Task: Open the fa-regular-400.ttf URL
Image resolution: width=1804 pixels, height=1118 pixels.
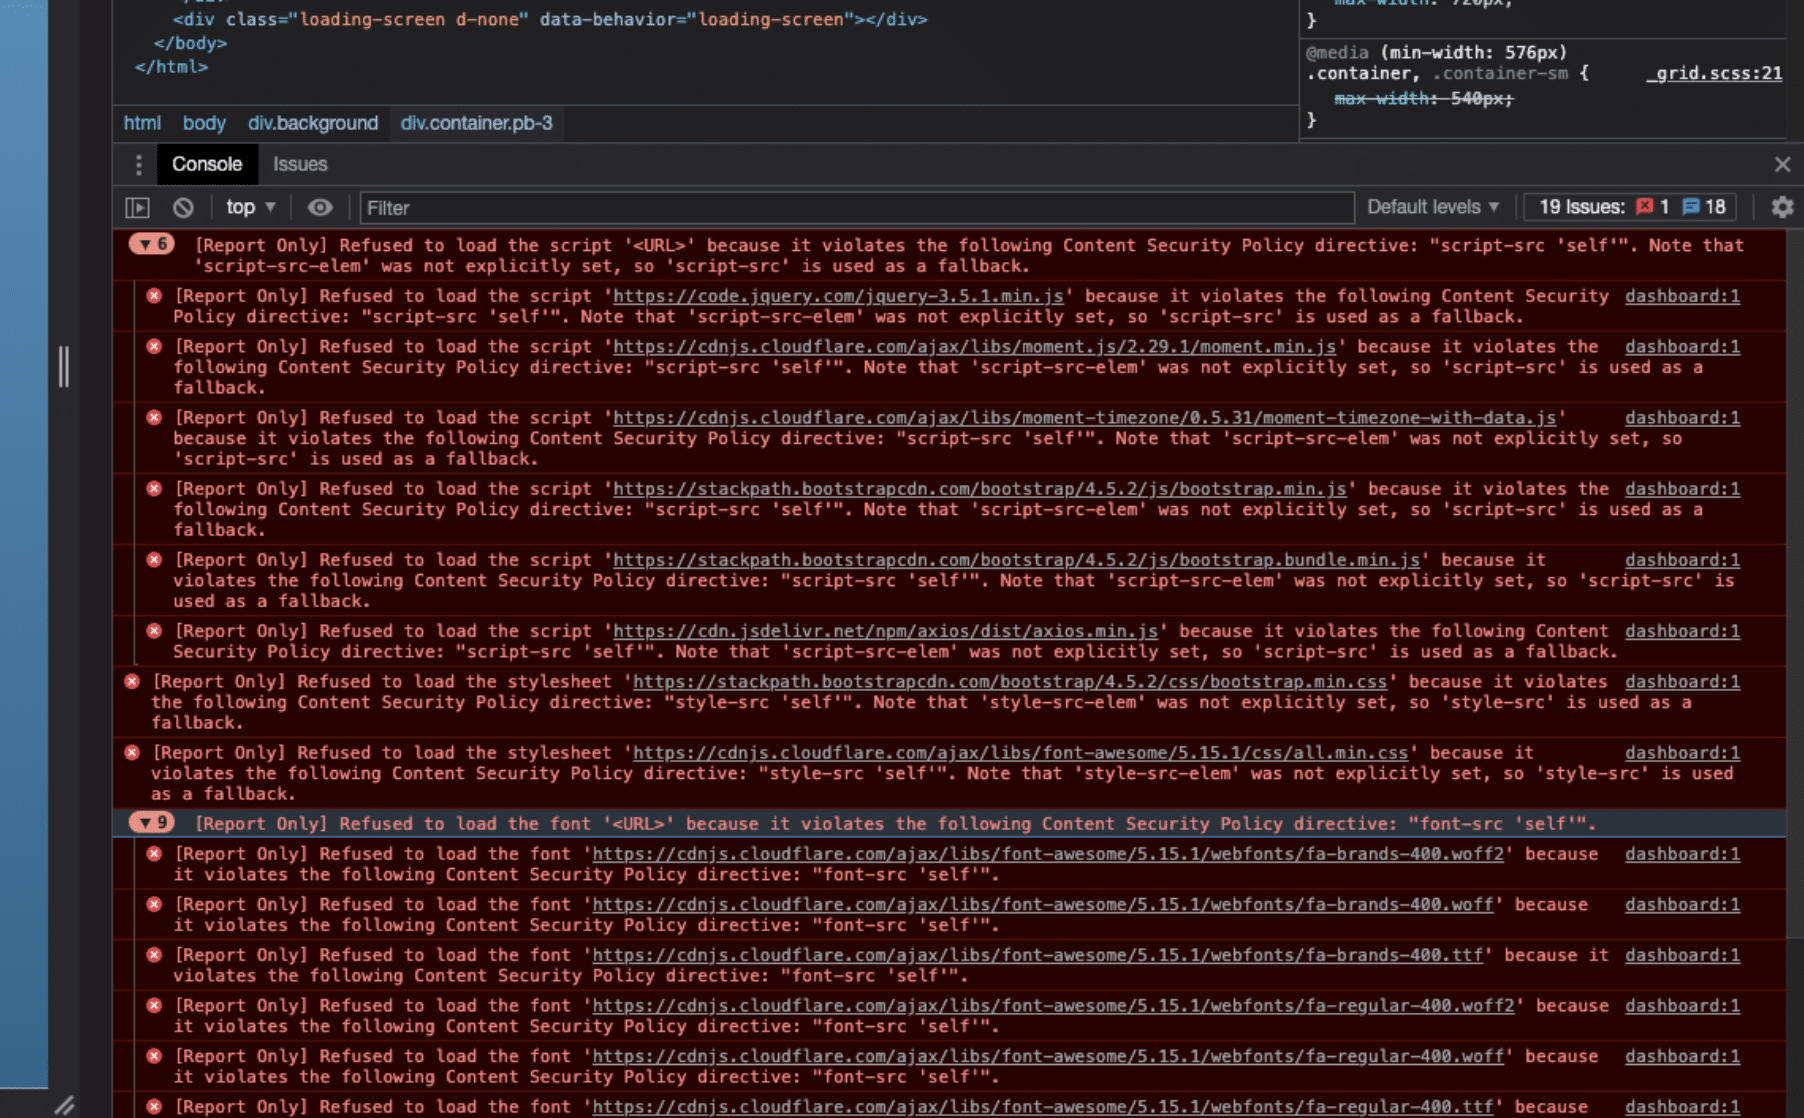Action: point(1043,1107)
